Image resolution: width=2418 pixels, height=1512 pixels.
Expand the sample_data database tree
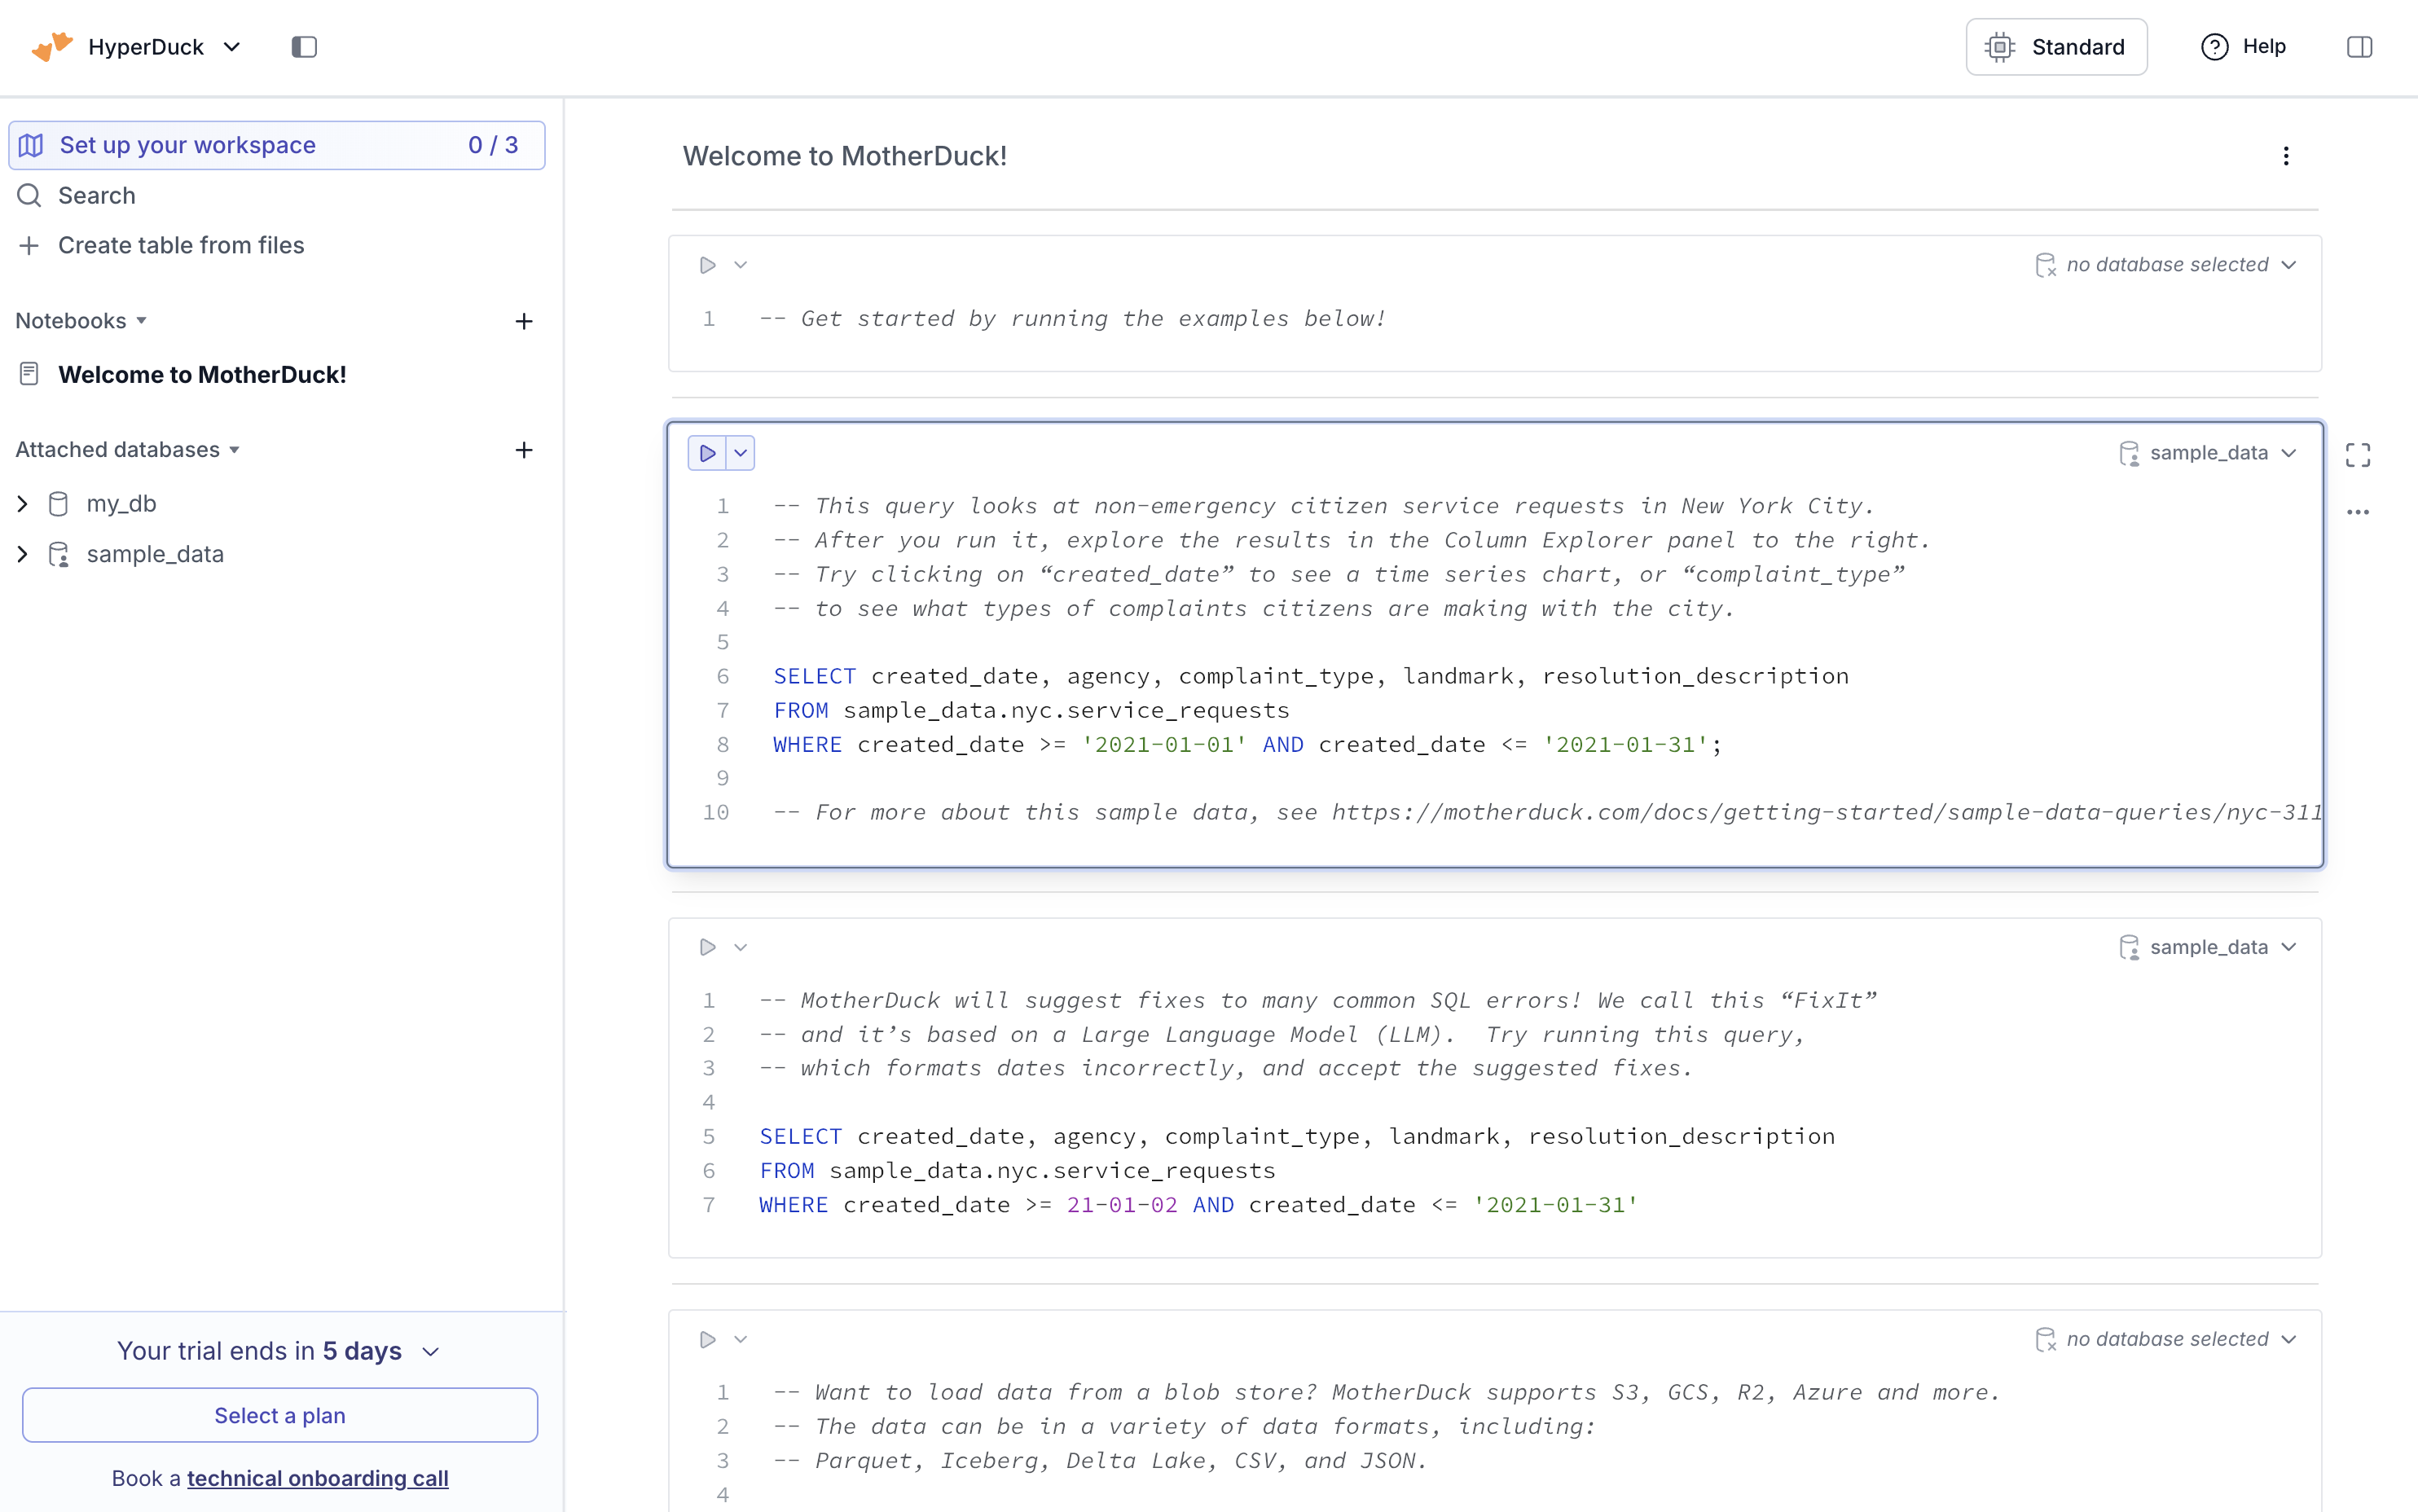22,554
